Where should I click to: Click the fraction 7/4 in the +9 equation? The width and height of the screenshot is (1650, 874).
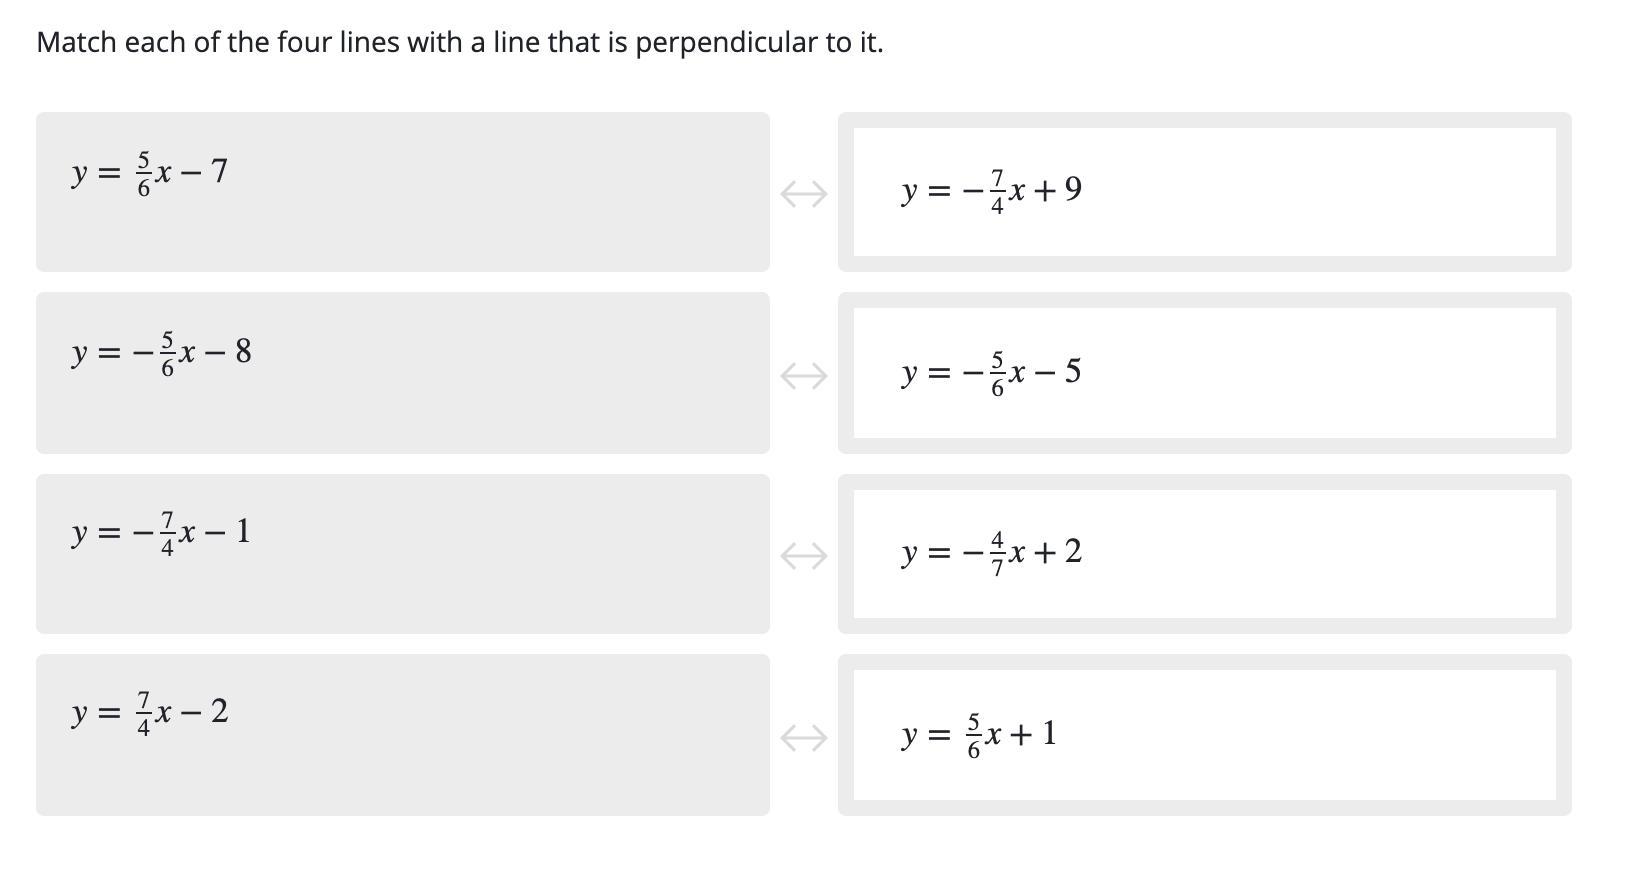pyautogui.click(x=996, y=191)
